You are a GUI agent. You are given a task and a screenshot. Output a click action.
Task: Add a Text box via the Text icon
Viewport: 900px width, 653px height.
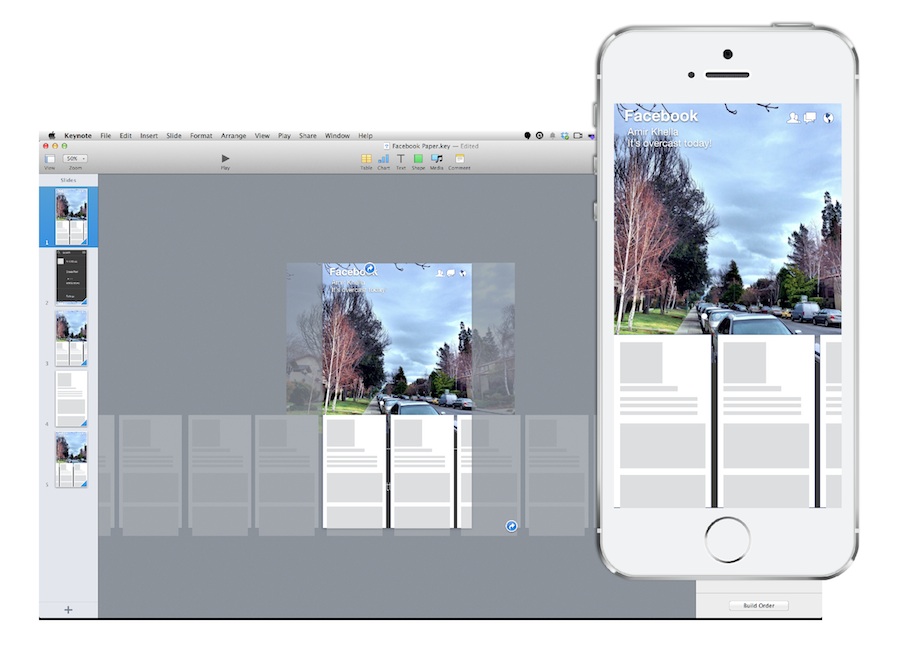click(400, 160)
